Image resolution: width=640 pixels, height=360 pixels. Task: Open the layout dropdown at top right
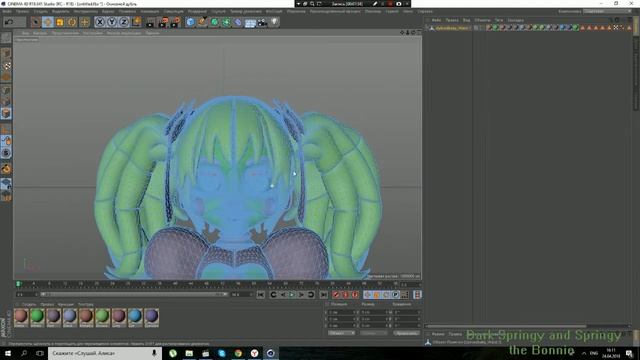click(x=607, y=11)
